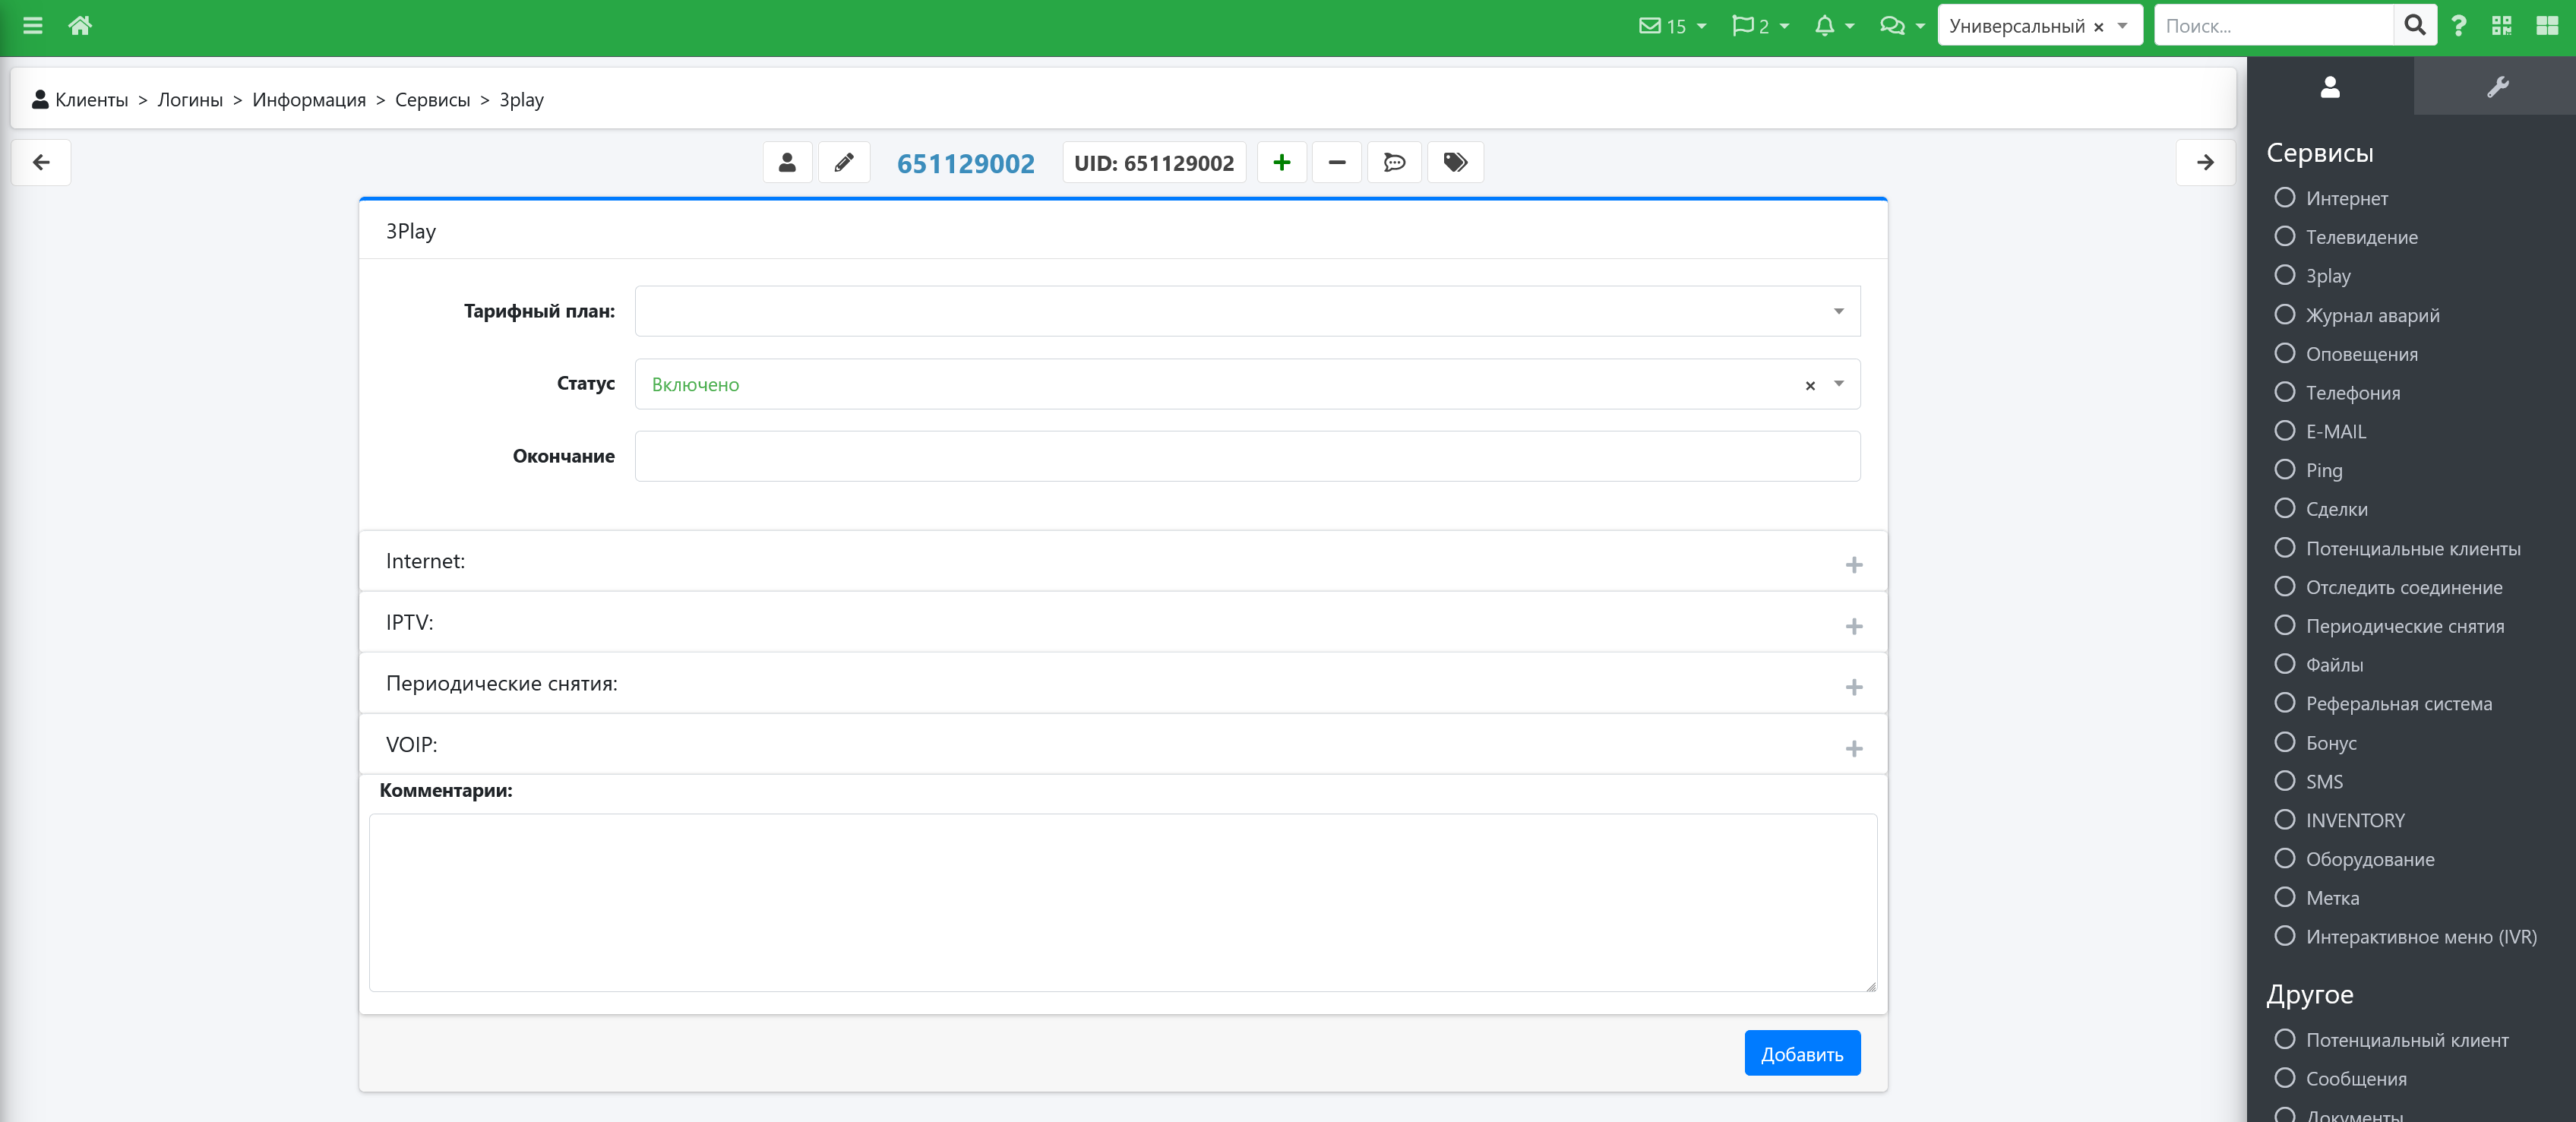The width and height of the screenshot is (2576, 1122).
Task: Open the hamburger main menu
Action: 33,26
